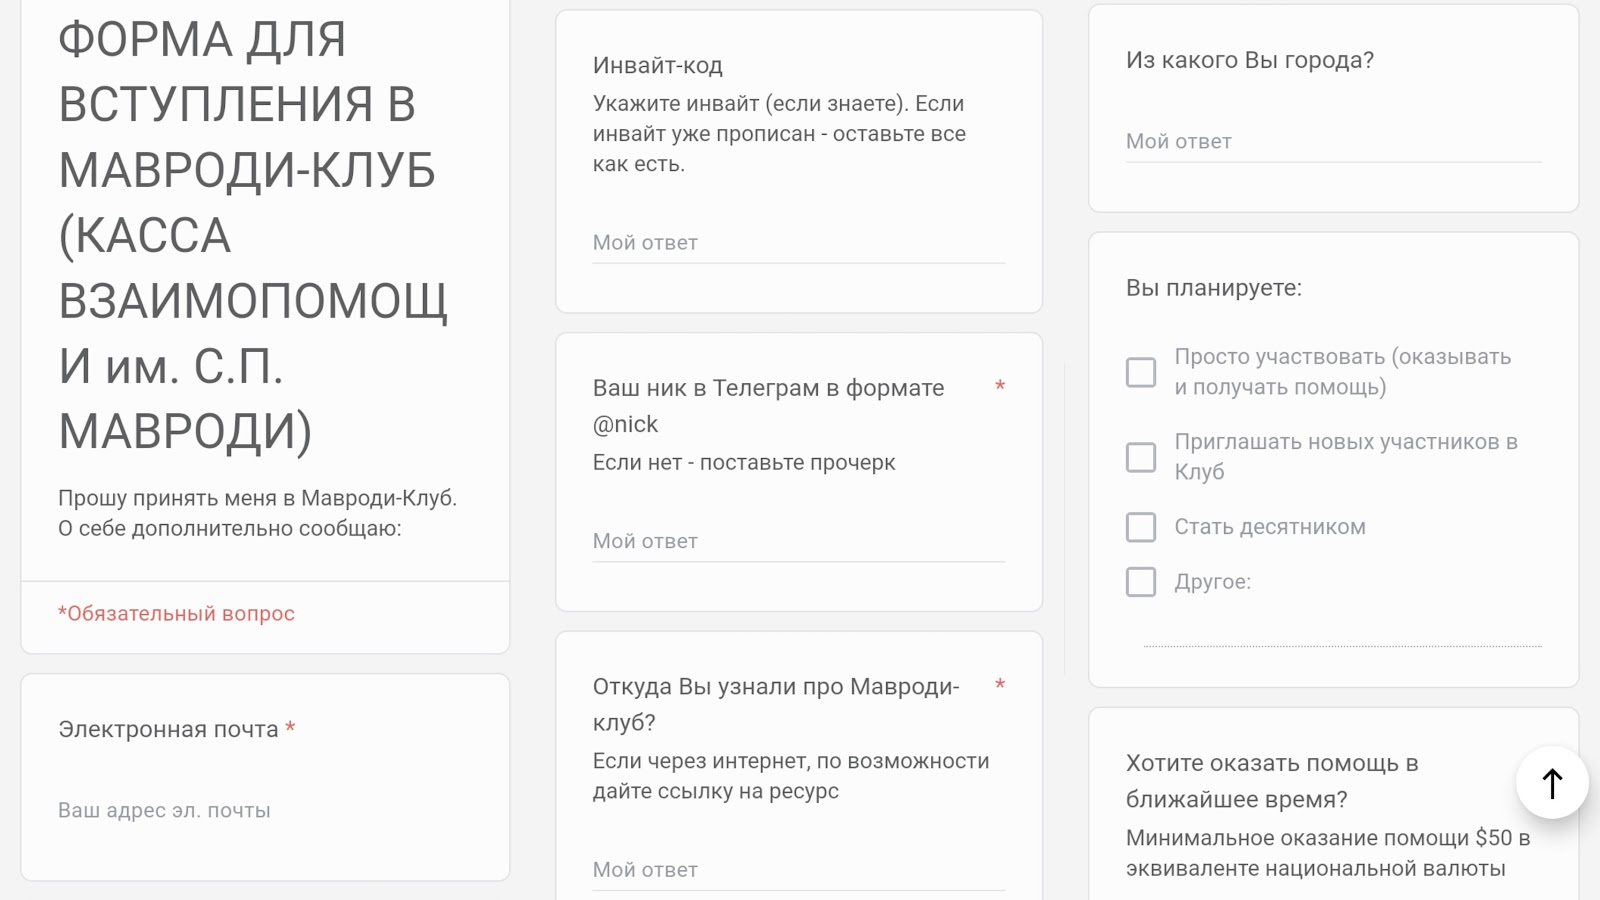Click the 'Из какого Вы города?' heading

pos(1250,61)
